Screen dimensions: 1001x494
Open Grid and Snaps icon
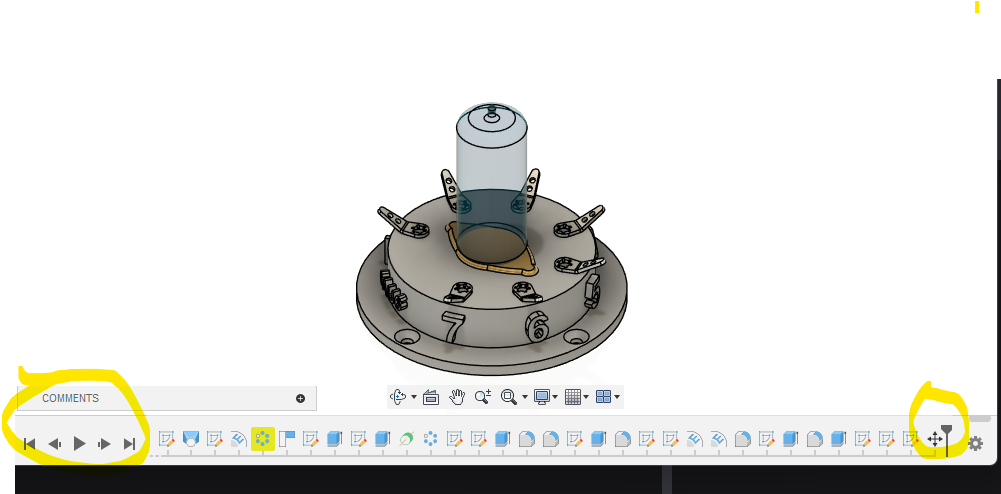point(573,397)
